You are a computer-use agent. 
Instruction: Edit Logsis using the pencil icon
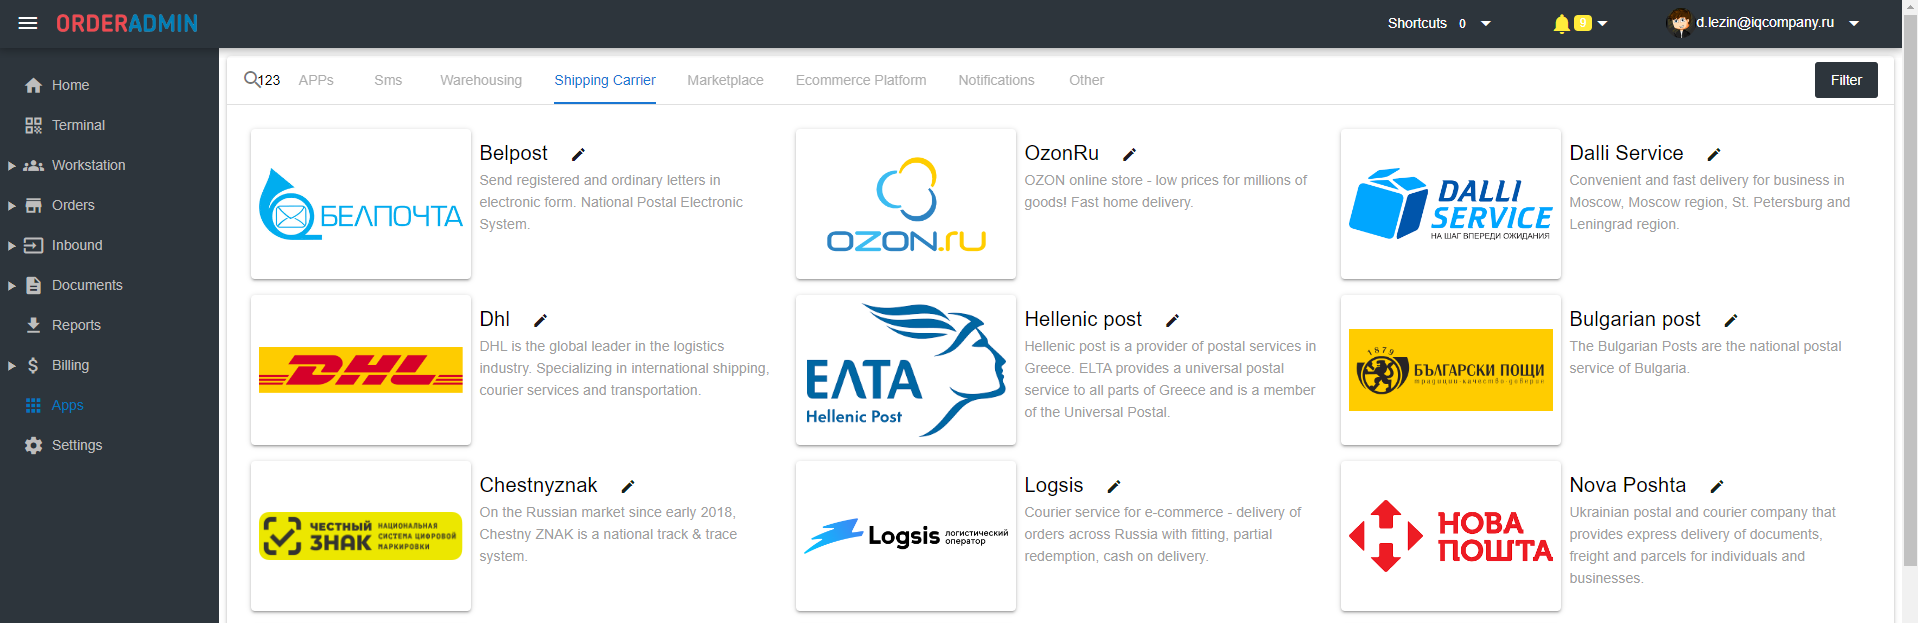(x=1114, y=486)
